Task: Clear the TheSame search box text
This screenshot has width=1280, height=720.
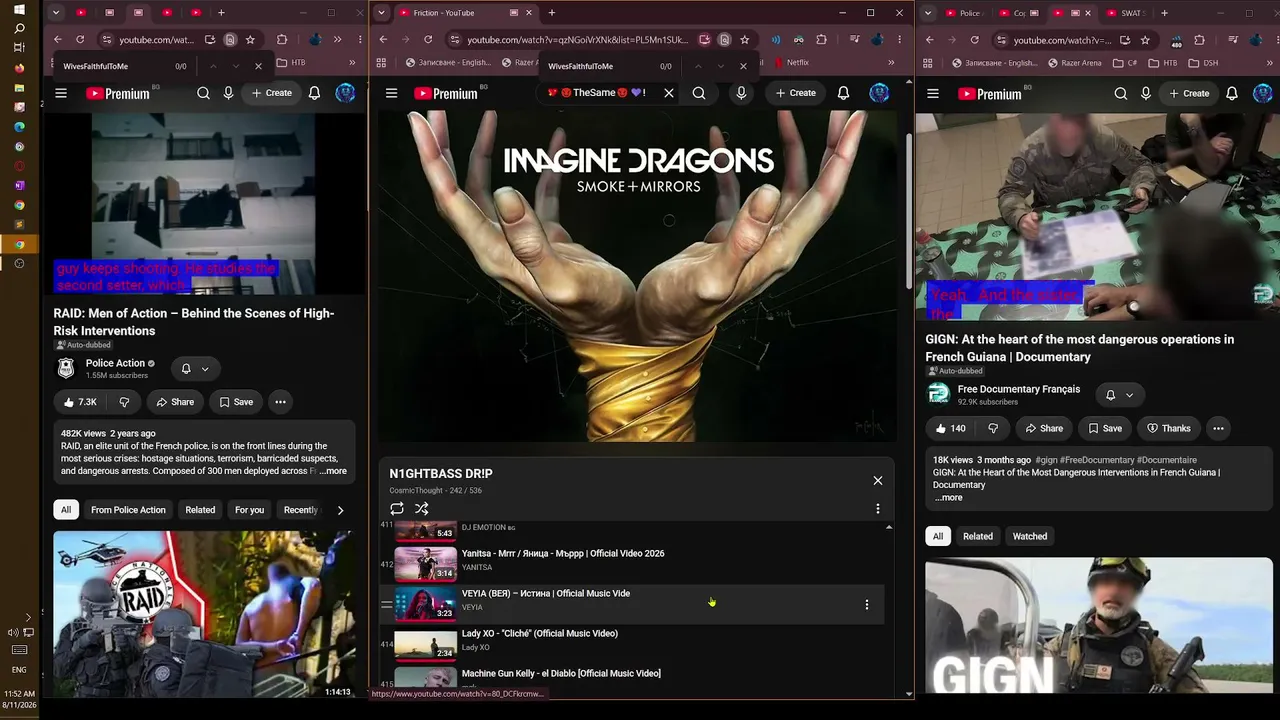Action: [x=669, y=93]
